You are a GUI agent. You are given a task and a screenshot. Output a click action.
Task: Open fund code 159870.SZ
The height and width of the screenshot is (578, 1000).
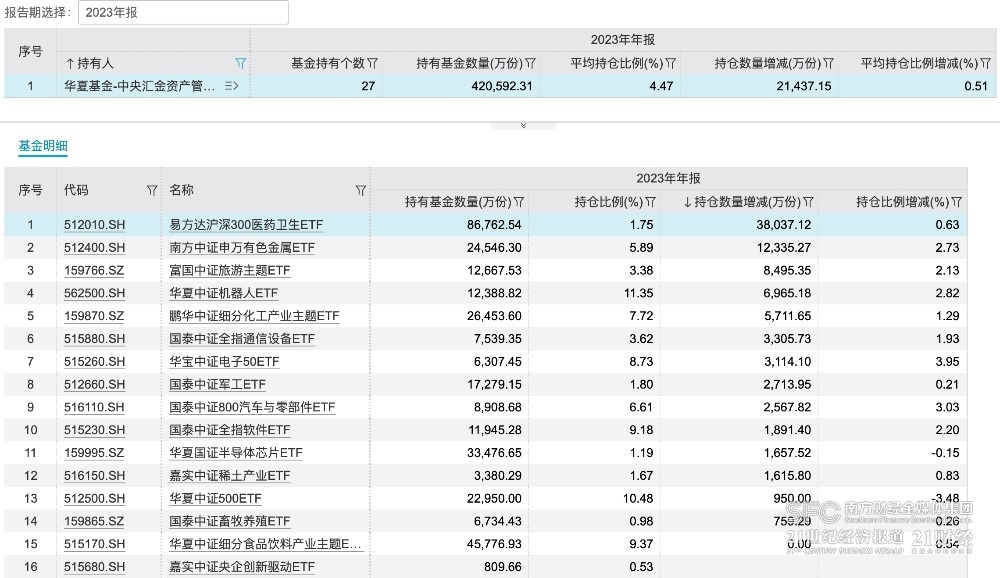pyautogui.click(x=94, y=316)
